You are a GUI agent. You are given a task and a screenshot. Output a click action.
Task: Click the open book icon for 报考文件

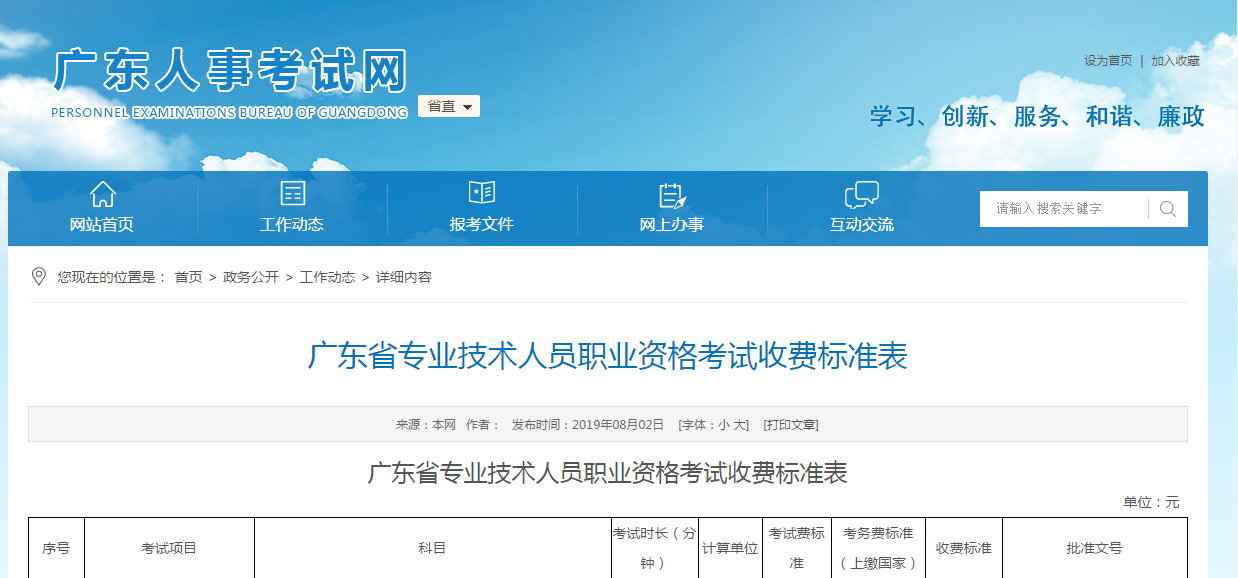pyautogui.click(x=481, y=194)
